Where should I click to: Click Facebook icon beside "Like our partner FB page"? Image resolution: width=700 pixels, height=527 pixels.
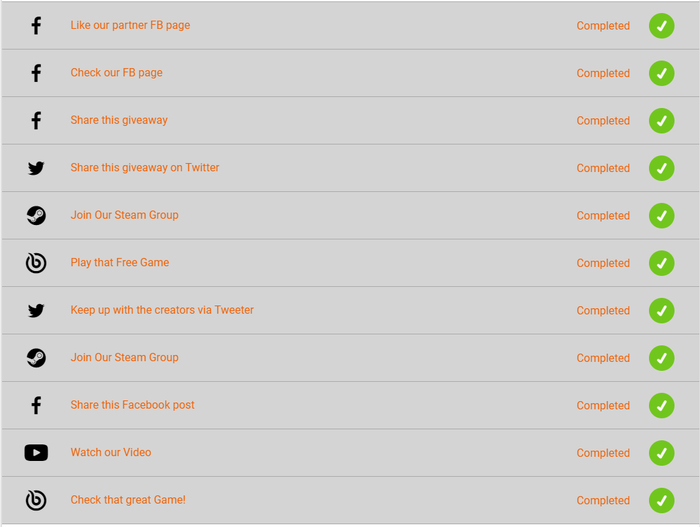(36, 26)
